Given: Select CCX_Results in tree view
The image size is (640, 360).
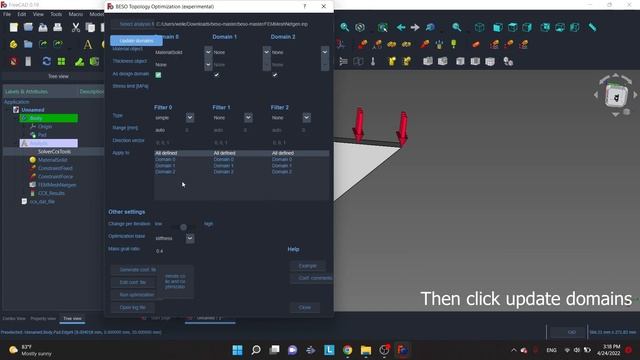Looking at the screenshot, I should coord(51,193).
